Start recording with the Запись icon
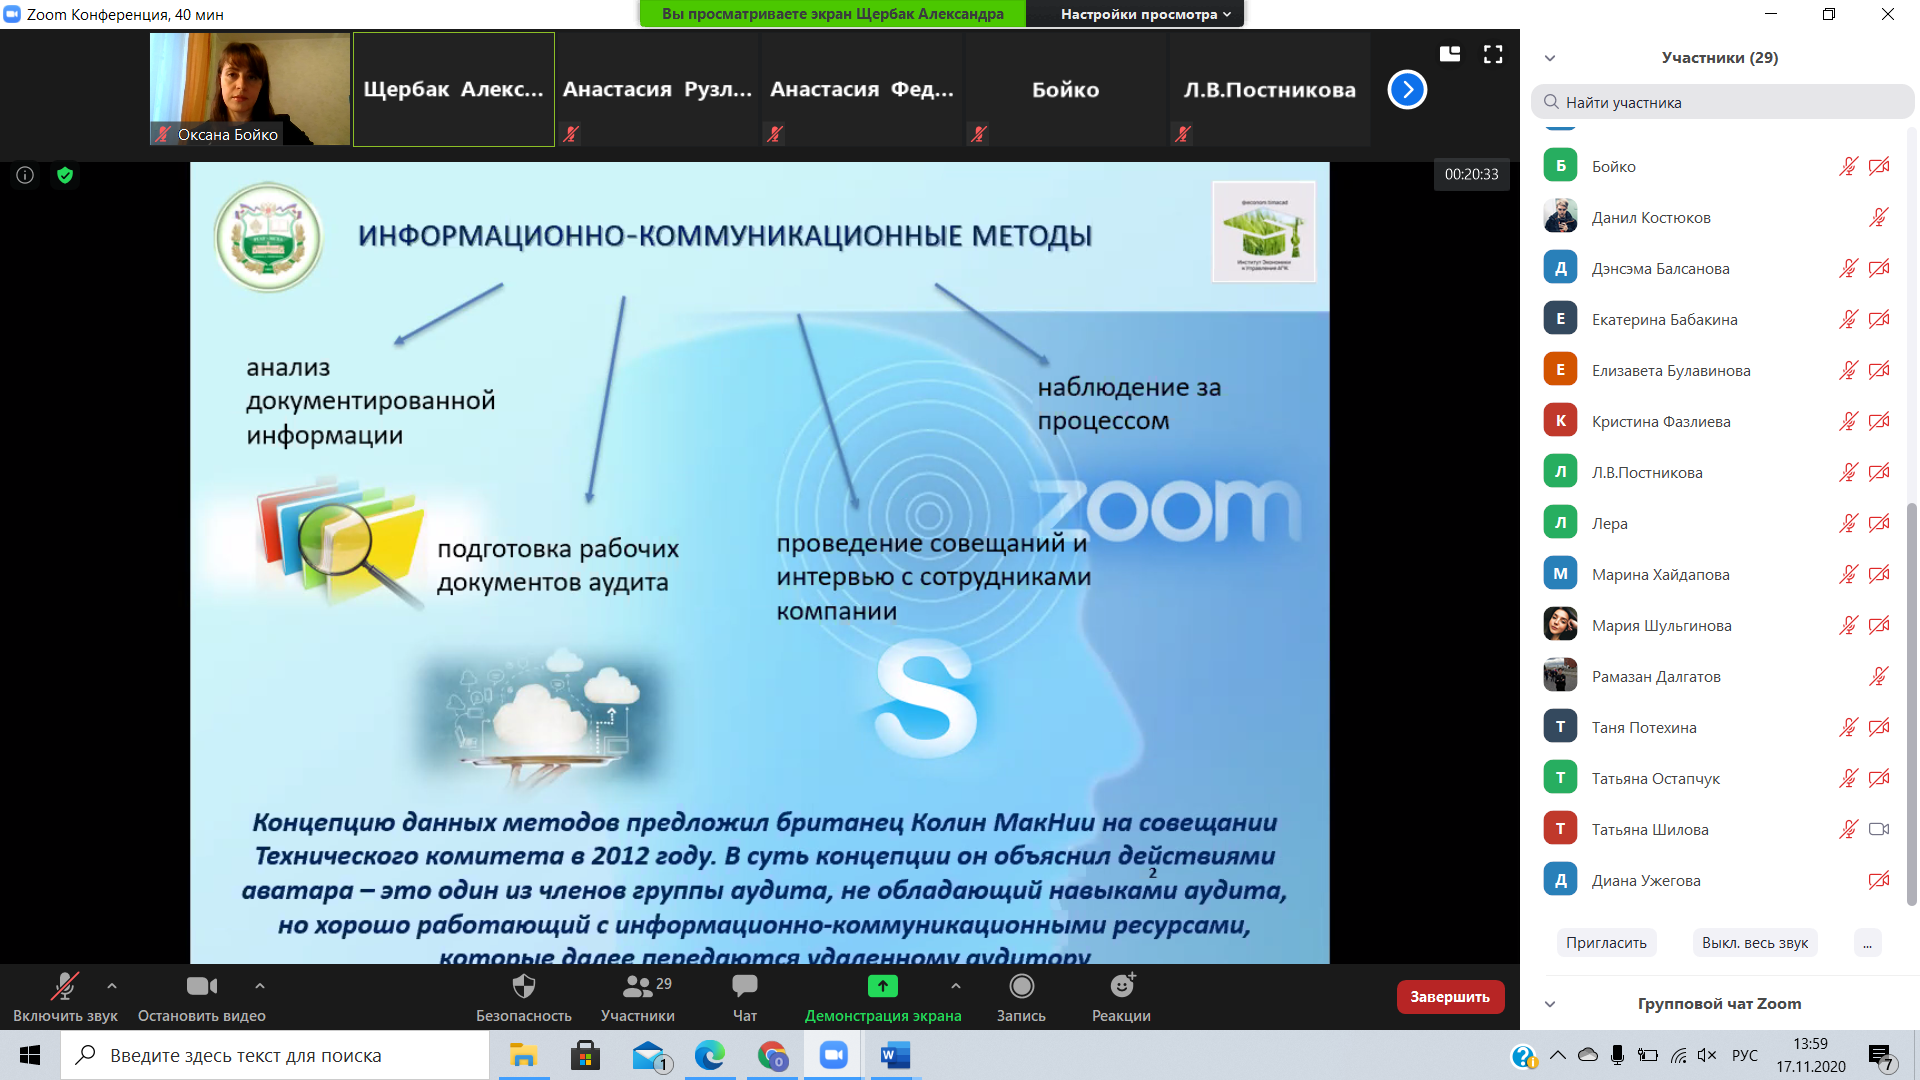 click(1021, 987)
